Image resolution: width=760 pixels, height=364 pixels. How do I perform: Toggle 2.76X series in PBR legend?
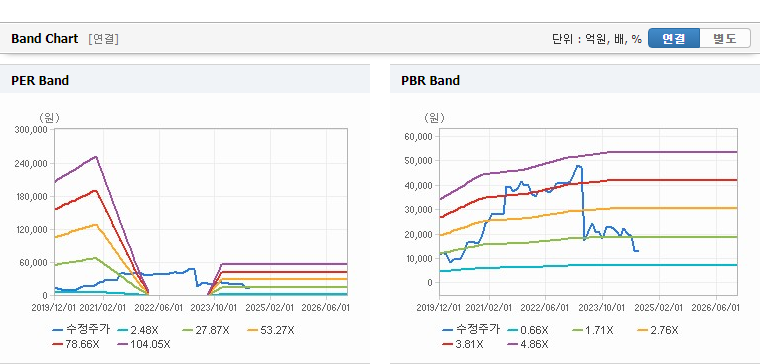pyautogui.click(x=657, y=330)
